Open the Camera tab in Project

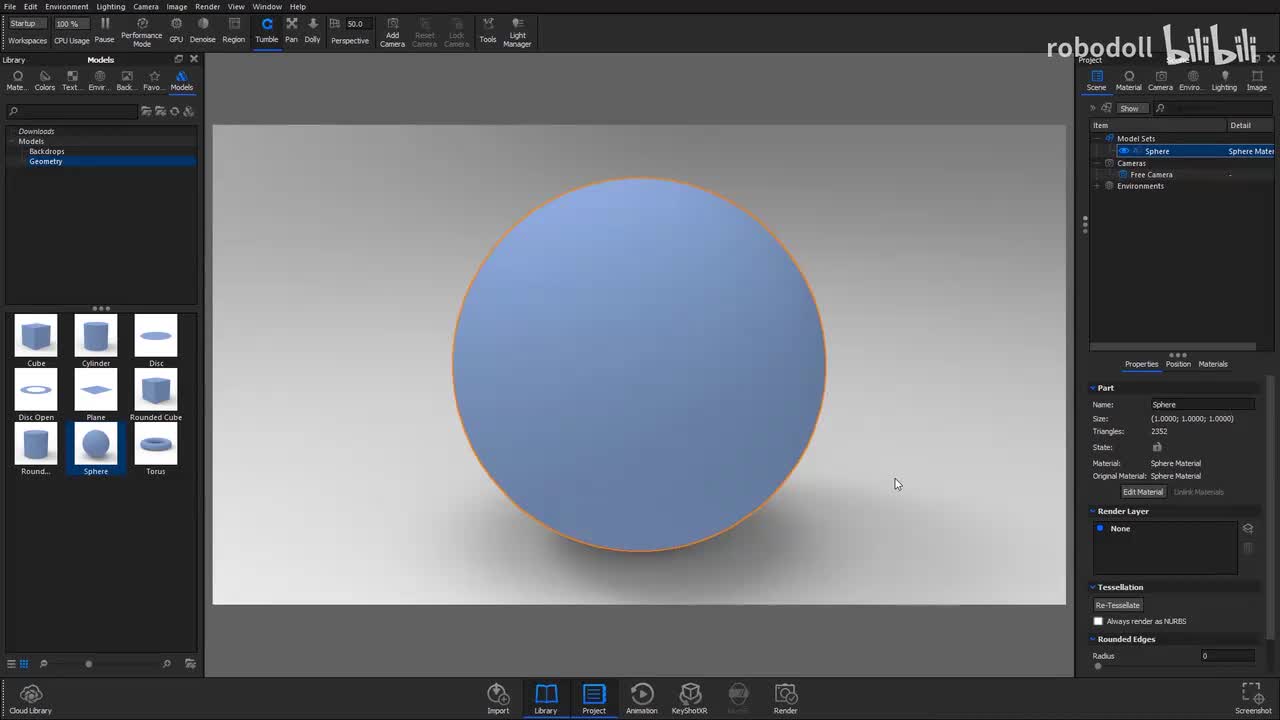[x=1160, y=81]
